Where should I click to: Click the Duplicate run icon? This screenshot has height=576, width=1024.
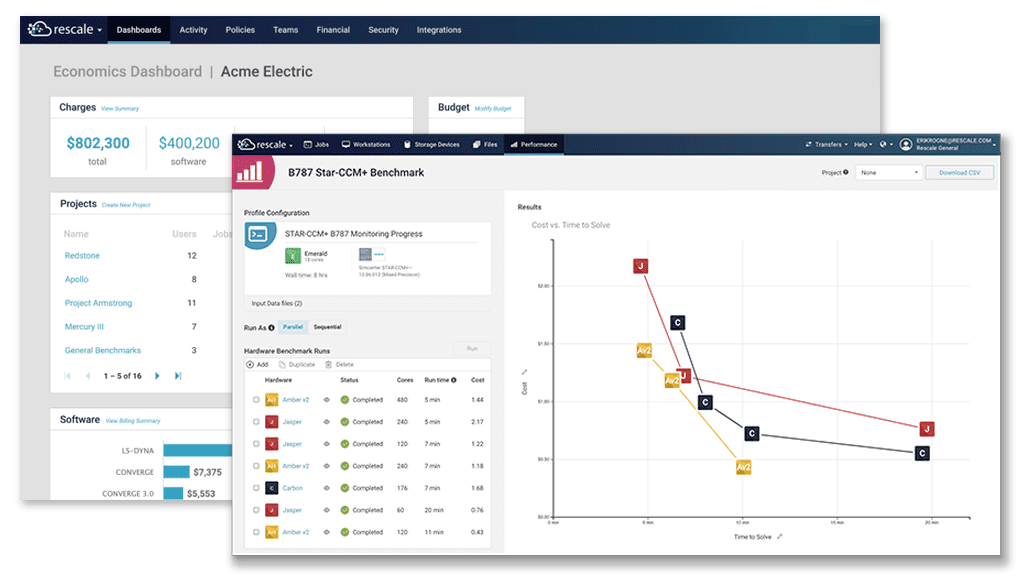point(282,365)
